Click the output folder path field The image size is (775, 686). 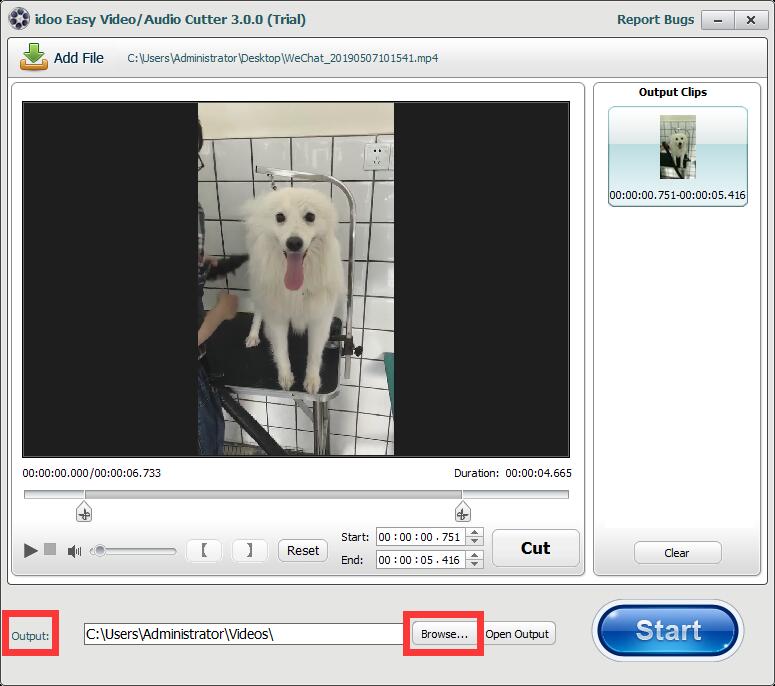point(244,634)
